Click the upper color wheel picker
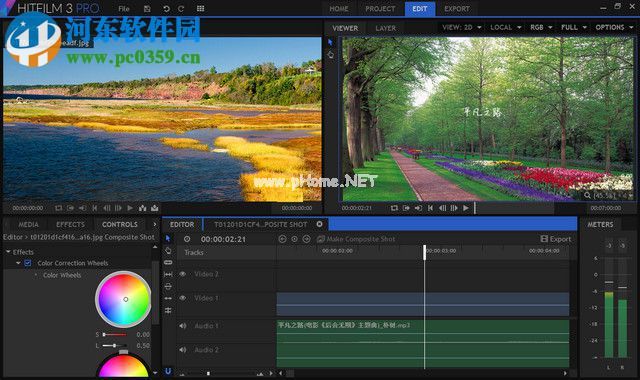This screenshot has height=380, width=640. point(123,299)
